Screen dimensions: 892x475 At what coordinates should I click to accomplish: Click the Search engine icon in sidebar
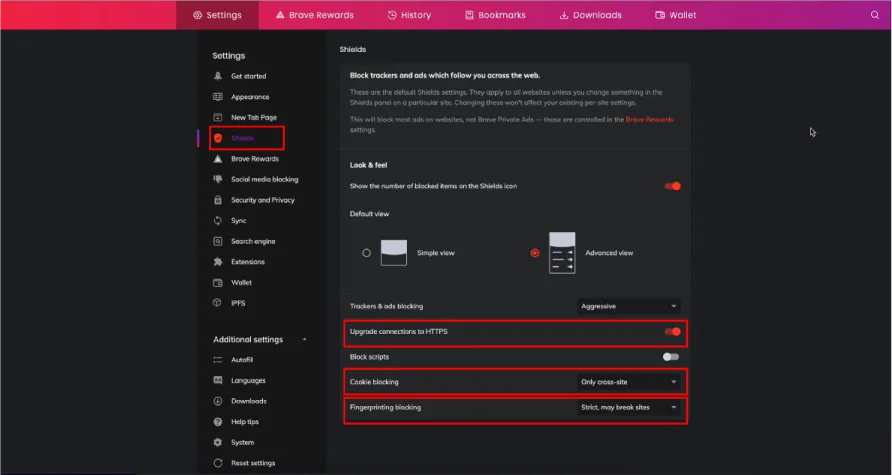click(x=218, y=241)
